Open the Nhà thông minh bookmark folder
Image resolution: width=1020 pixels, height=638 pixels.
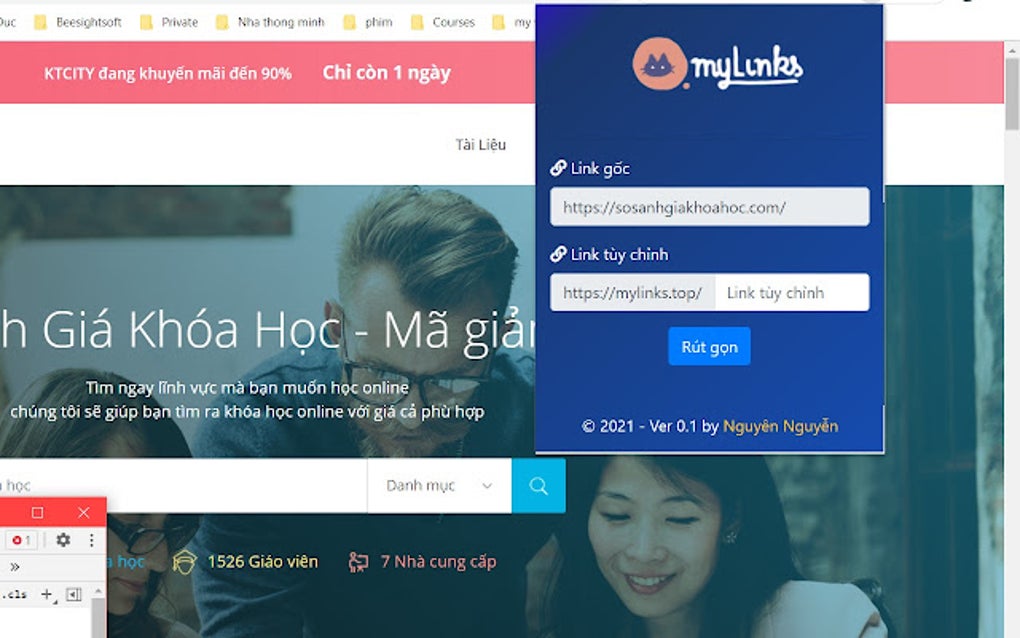[x=271, y=22]
